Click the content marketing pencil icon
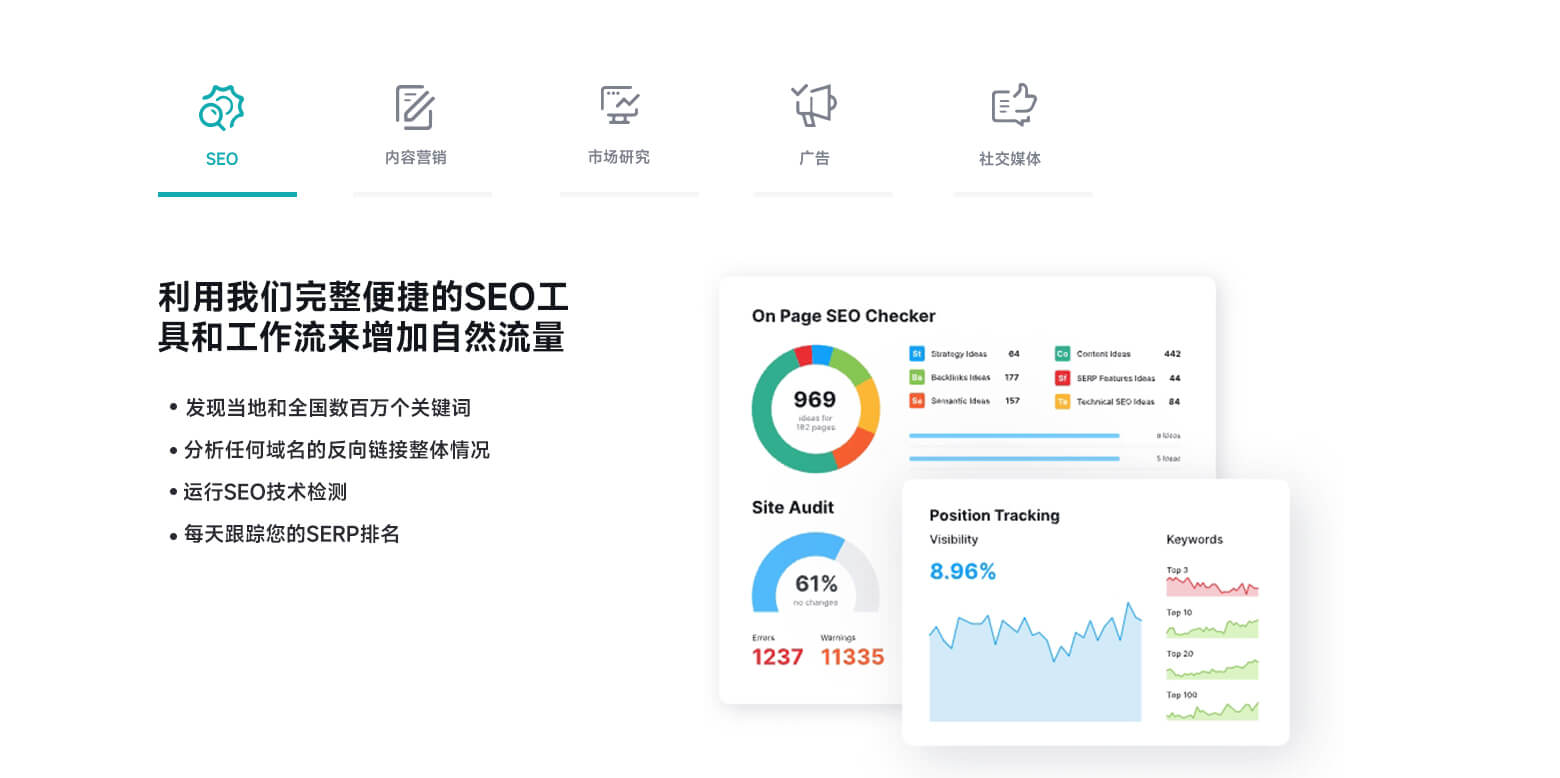Viewport: 1560px width, 778px height. tap(414, 107)
